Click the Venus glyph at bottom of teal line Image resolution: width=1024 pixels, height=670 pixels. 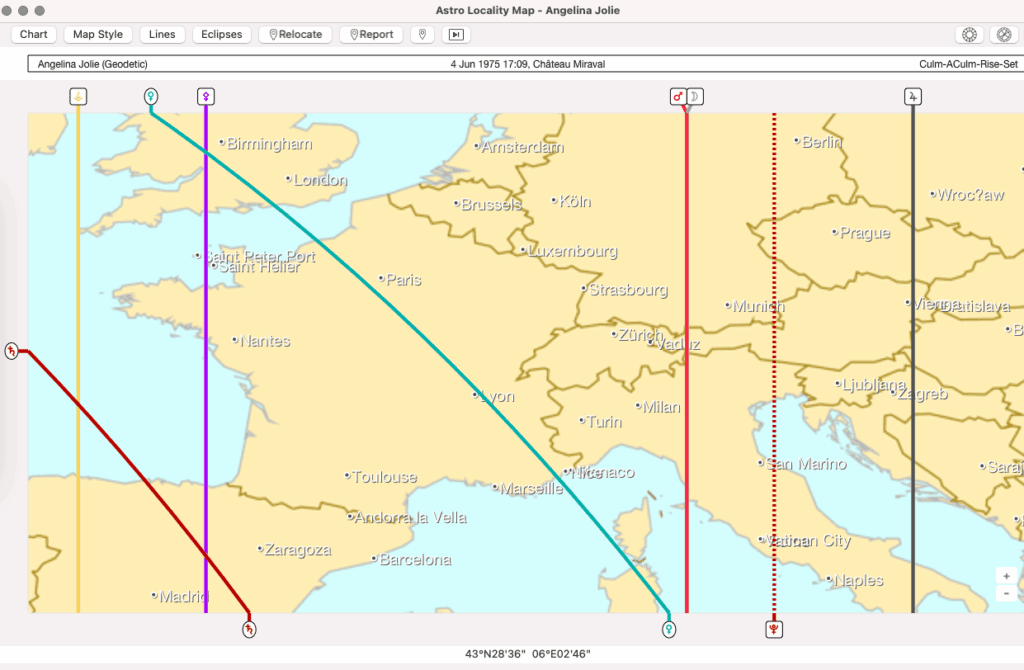click(670, 629)
